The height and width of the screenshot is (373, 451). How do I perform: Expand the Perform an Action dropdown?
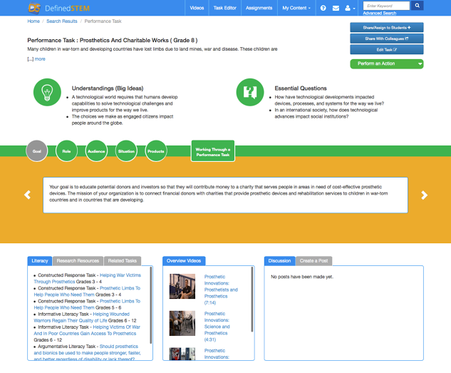tap(387, 64)
